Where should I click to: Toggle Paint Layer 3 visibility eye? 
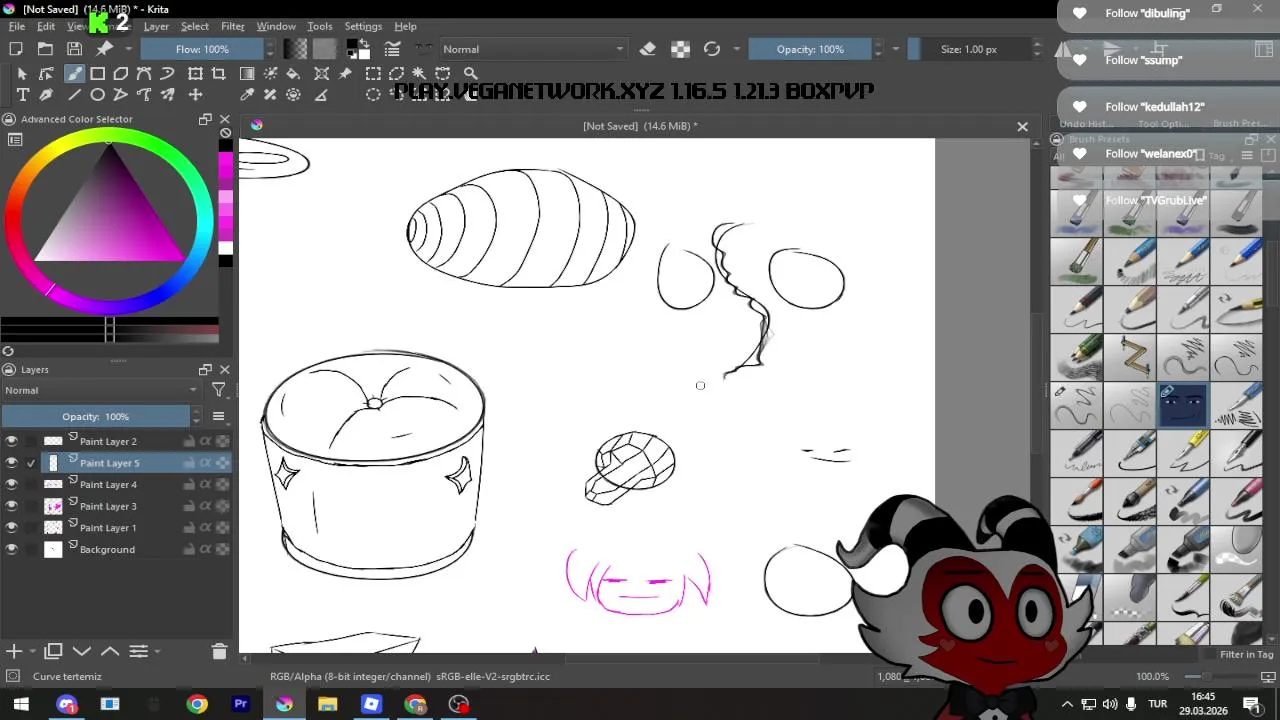tap(11, 506)
